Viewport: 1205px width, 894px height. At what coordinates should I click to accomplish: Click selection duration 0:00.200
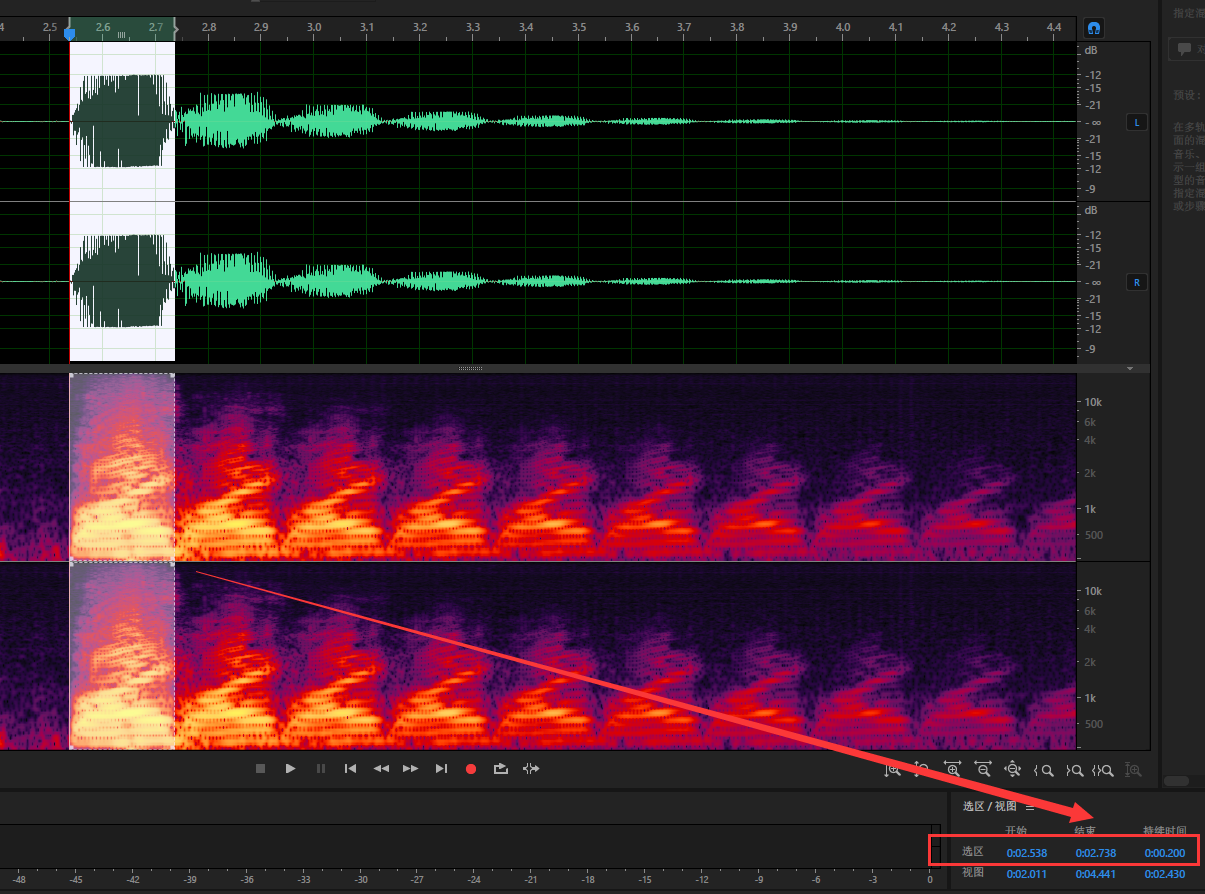[1165, 853]
